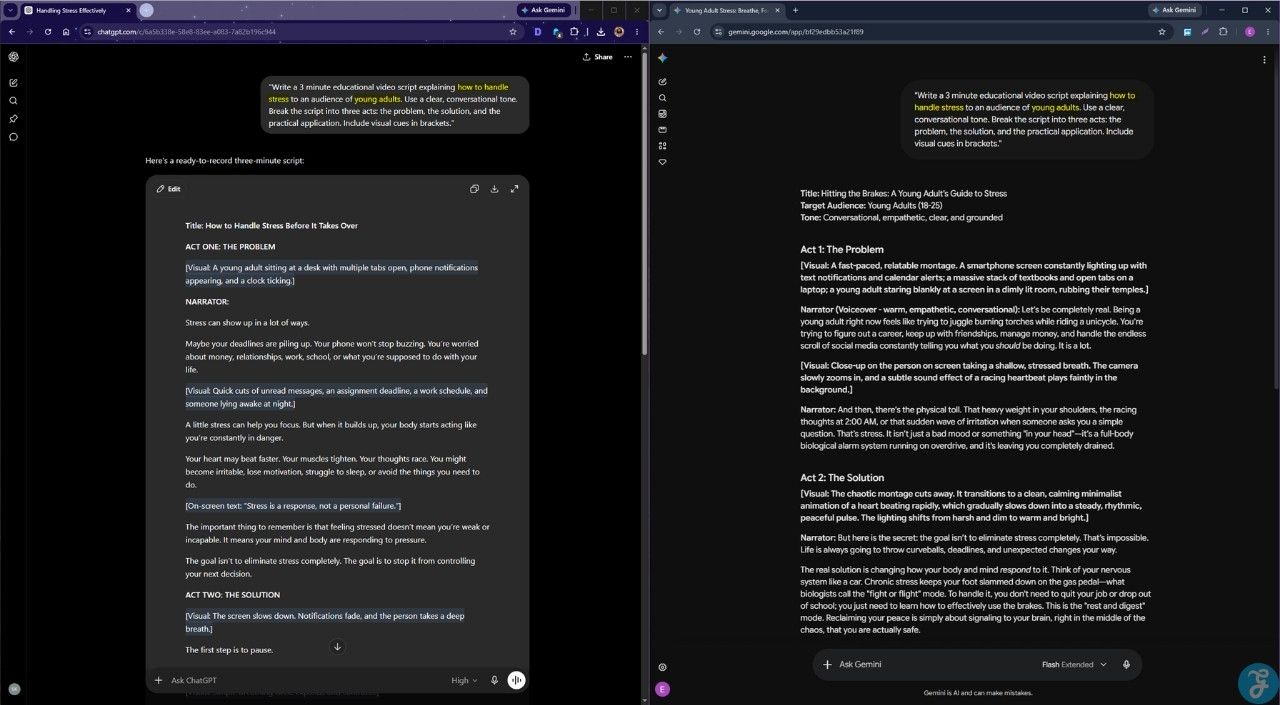This screenshot has width=1280, height=705.
Task: Go back in left browser window
Action: pyautogui.click(x=13, y=32)
